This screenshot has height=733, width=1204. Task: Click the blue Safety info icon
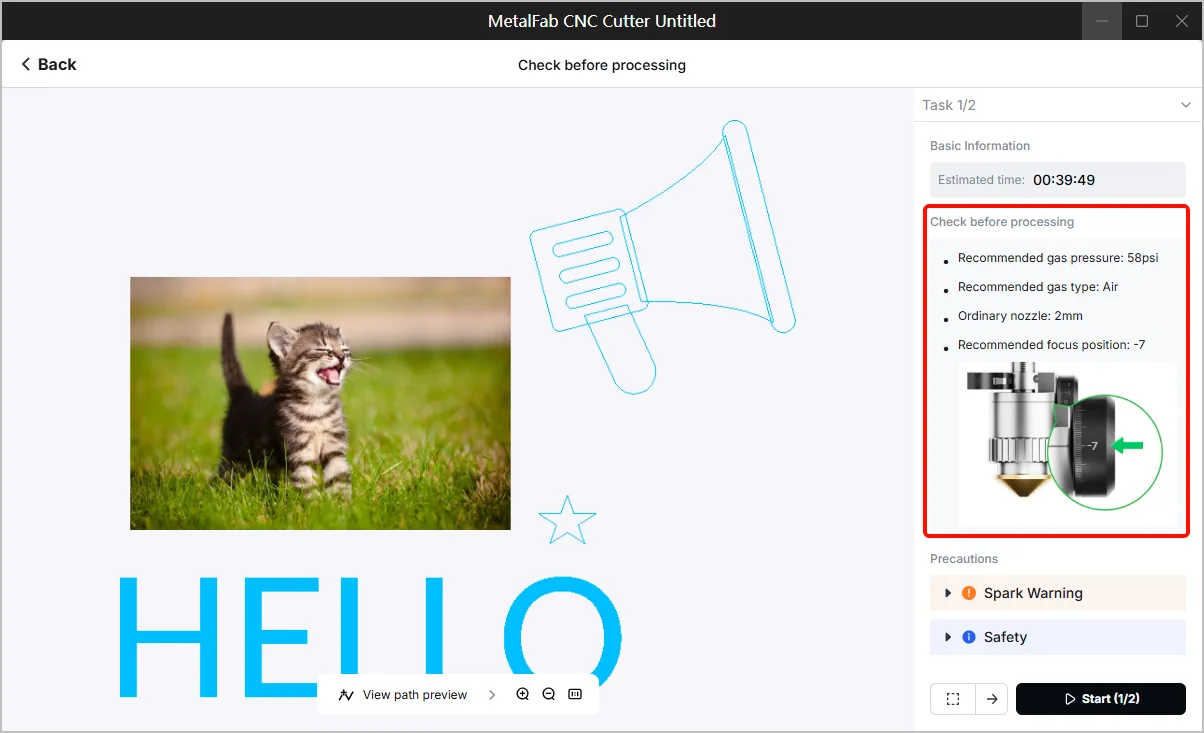tap(969, 637)
